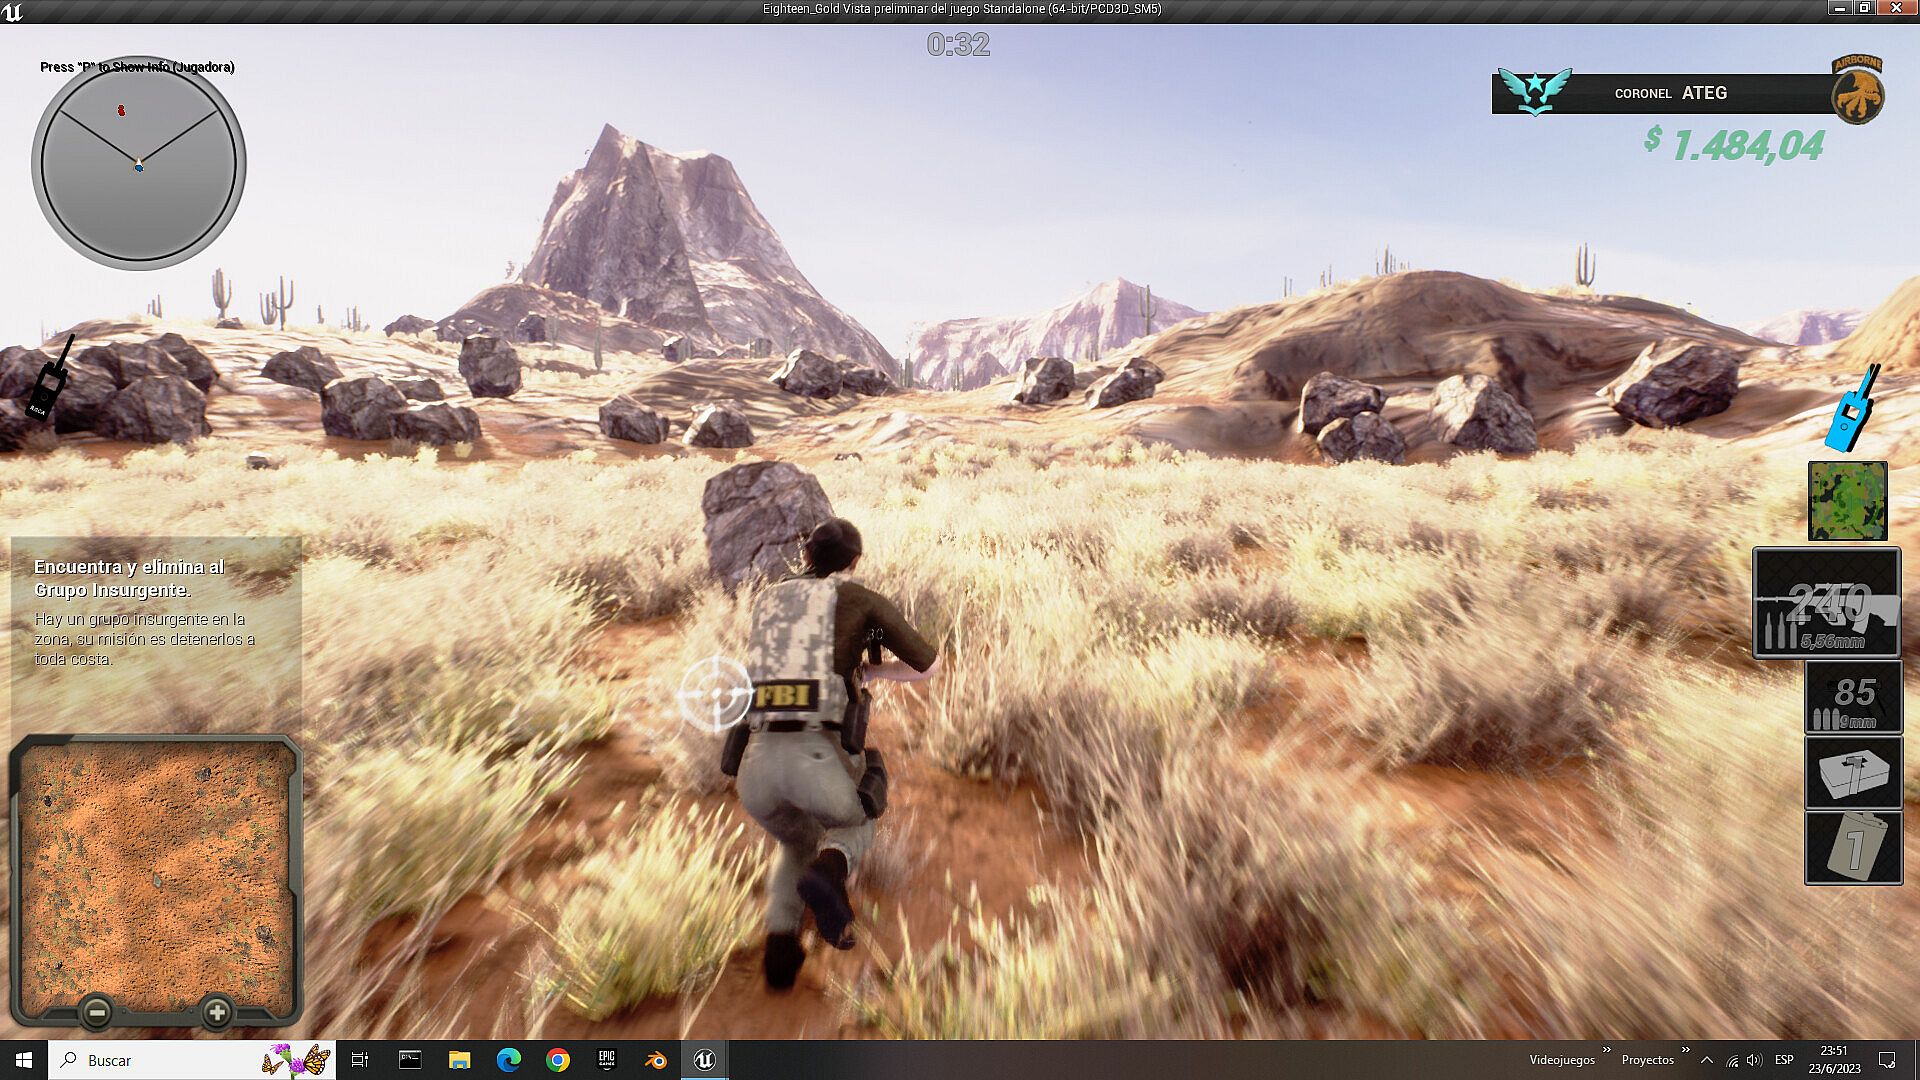Select the medkit box inventory slot
This screenshot has height=1080, width=1920.
pos(1853,773)
